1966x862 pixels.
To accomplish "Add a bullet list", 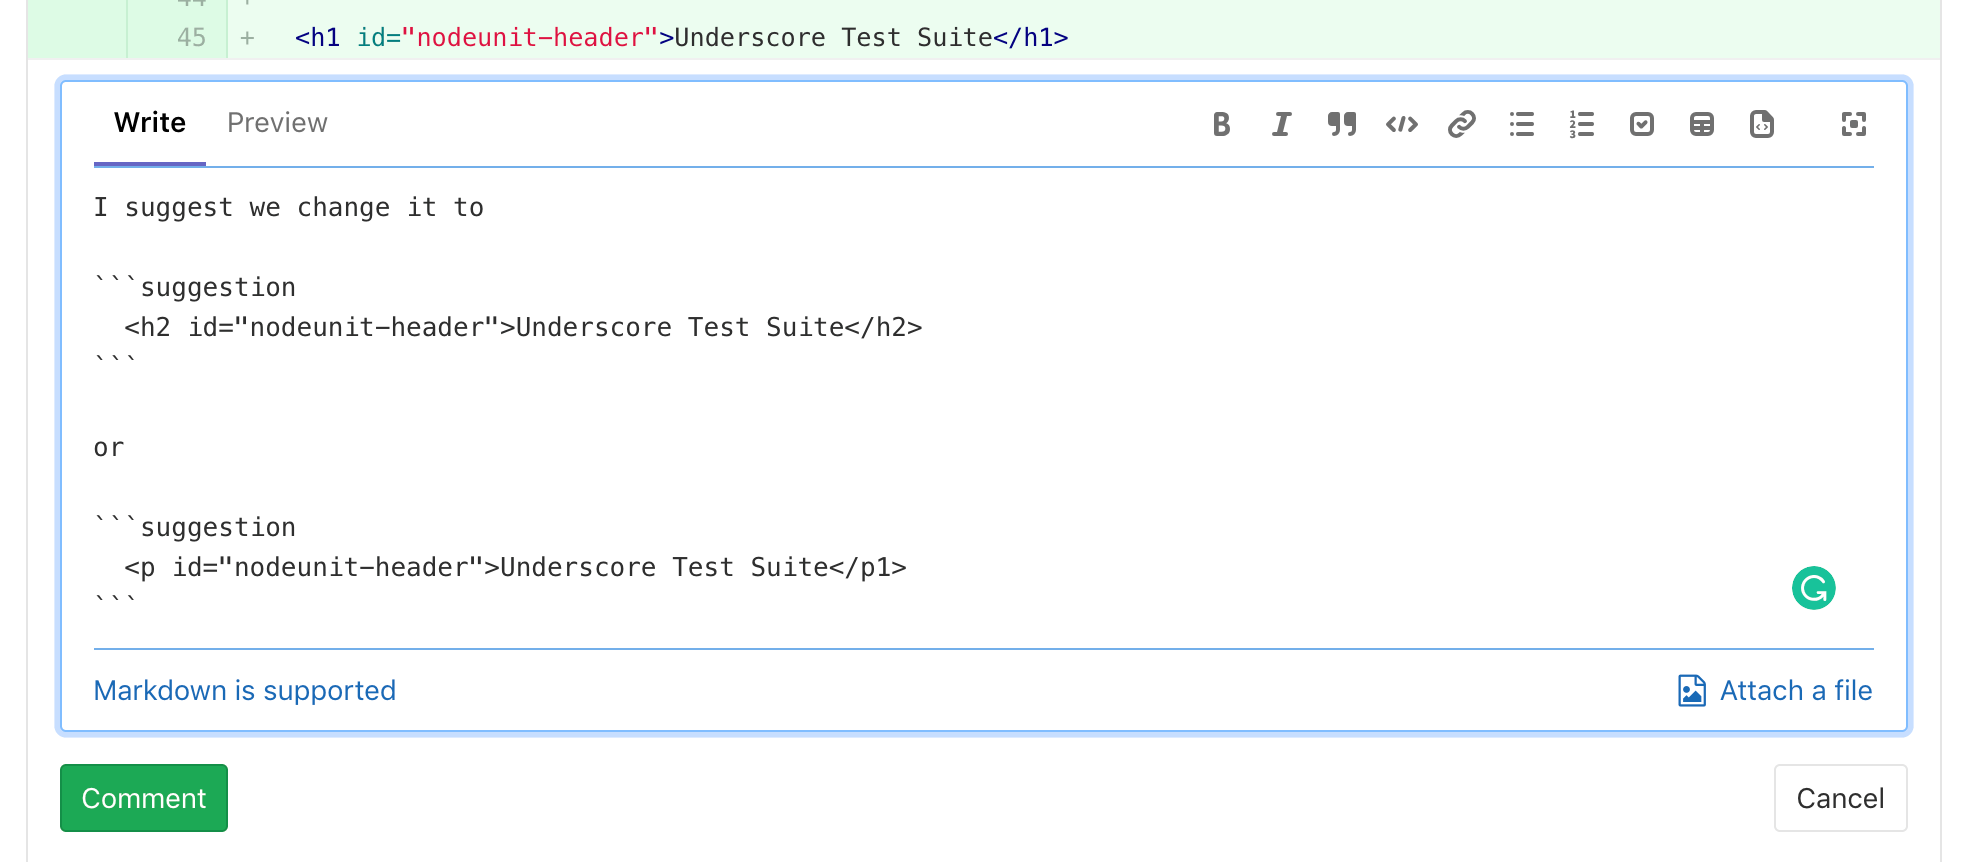I will 1521,124.
